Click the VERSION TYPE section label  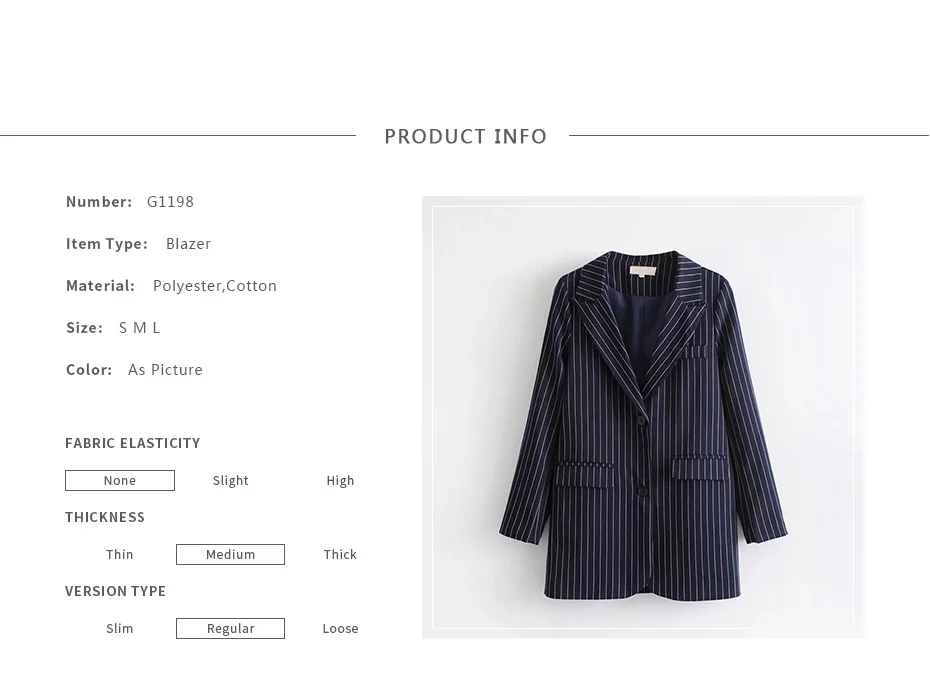point(116,591)
